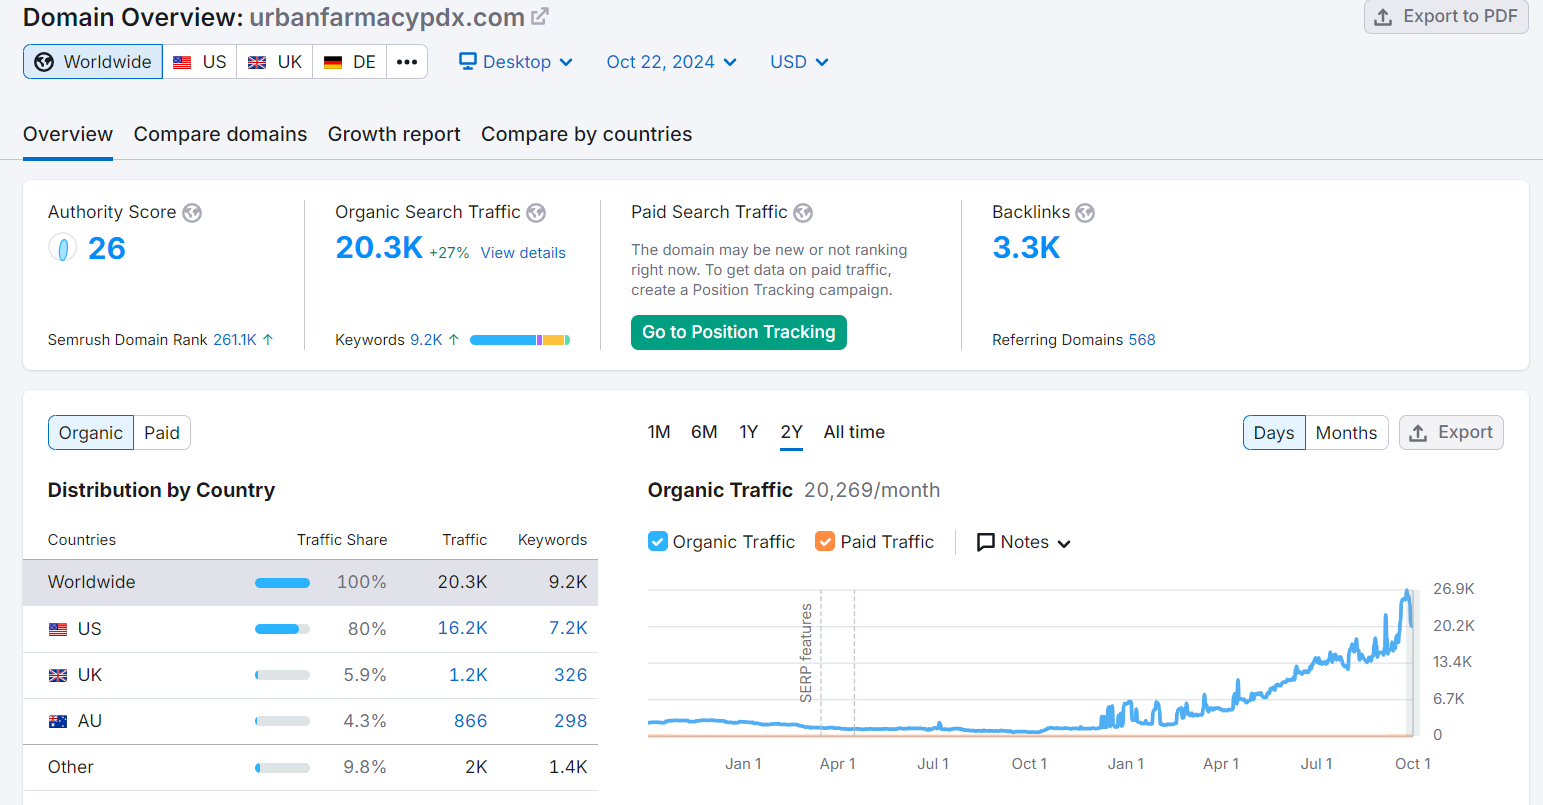Click the keywords position distribution bar

(x=520, y=340)
